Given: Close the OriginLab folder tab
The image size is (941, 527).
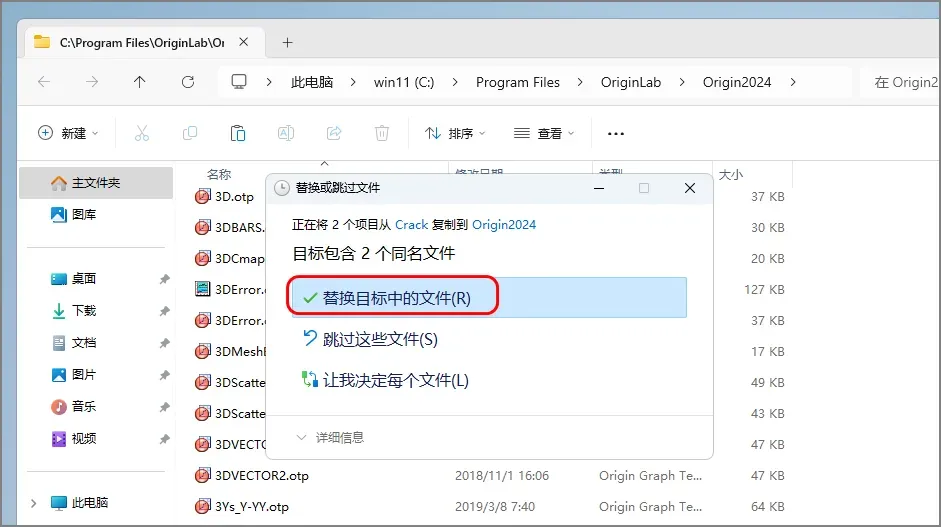Looking at the screenshot, I should 244,42.
